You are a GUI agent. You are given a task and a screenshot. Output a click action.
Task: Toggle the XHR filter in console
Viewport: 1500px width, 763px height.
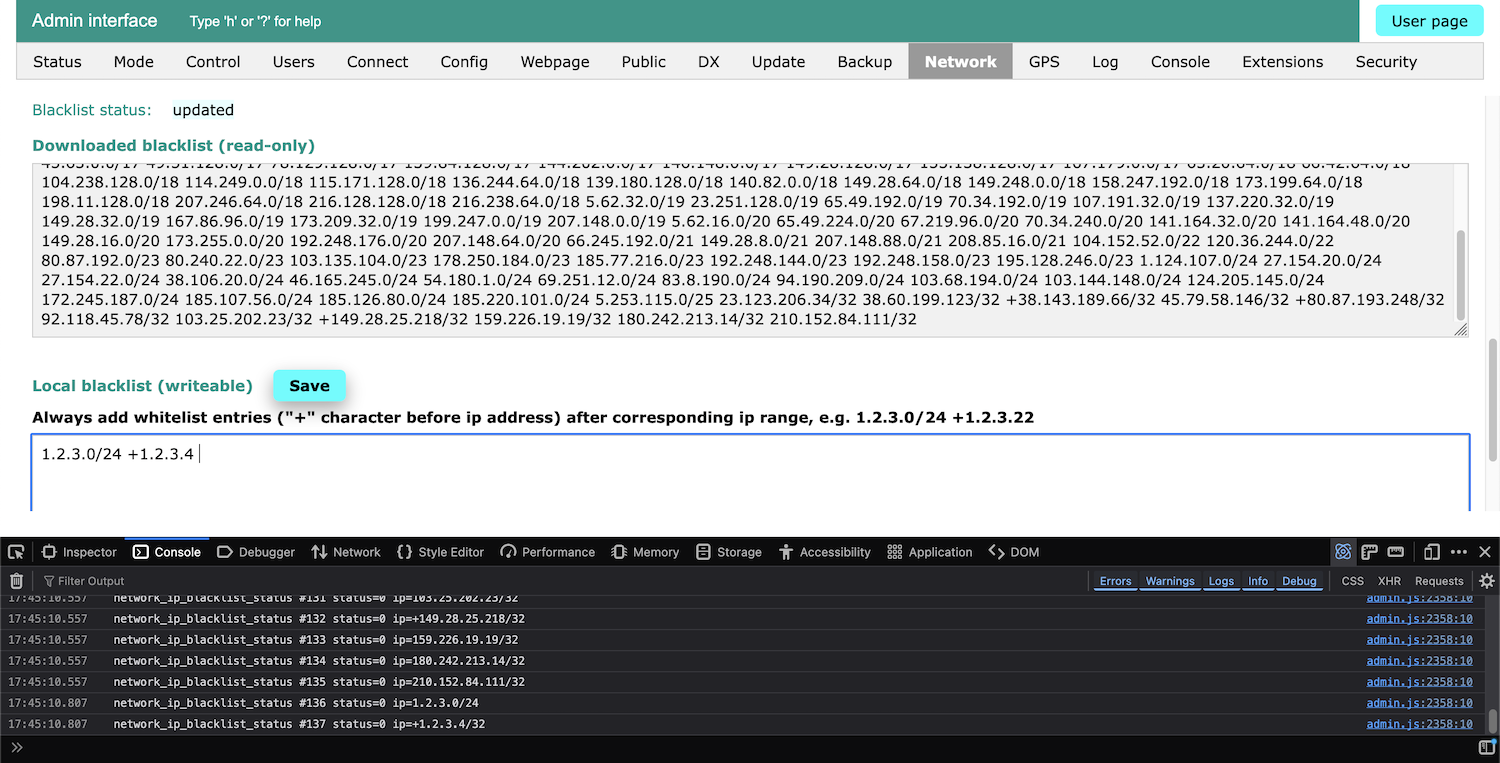click(x=1389, y=581)
